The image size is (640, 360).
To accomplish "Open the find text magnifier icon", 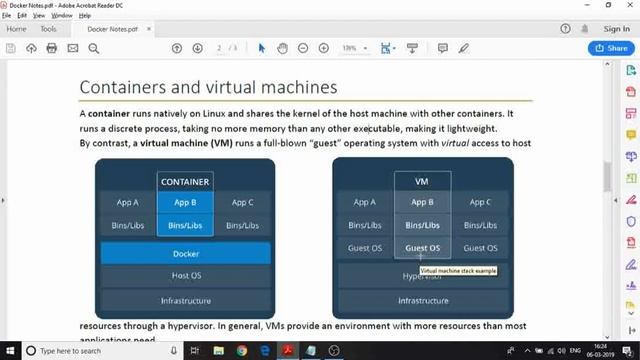I will (x=93, y=49).
